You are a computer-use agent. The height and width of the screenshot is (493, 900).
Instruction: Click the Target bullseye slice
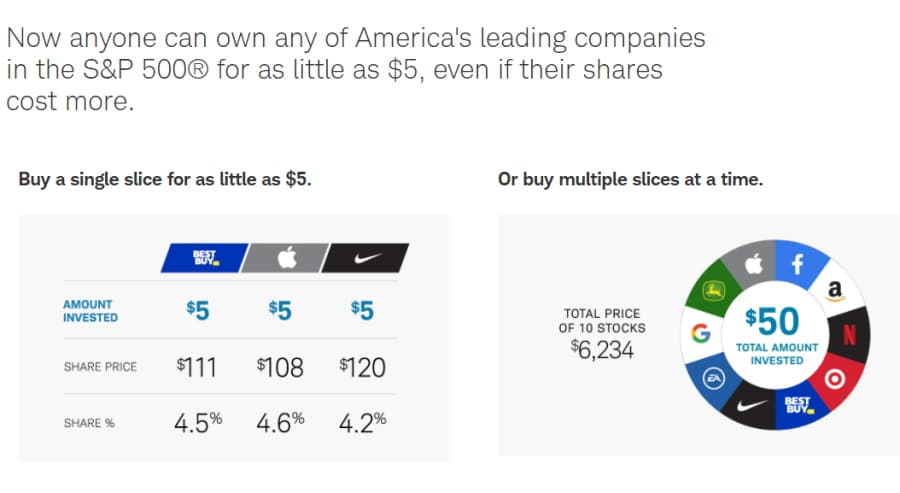pos(834,379)
